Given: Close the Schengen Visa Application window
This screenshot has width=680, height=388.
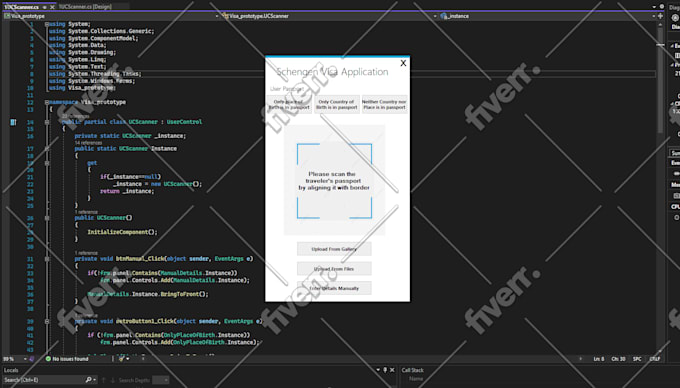Looking at the screenshot, I should click(403, 63).
